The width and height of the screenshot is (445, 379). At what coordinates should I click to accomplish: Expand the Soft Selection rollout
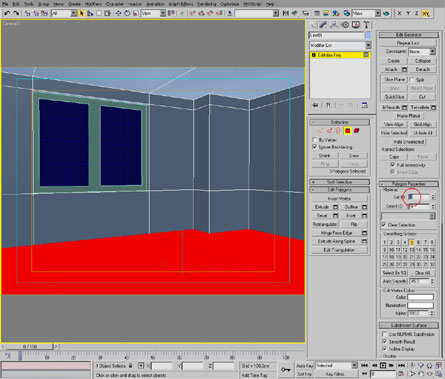coord(340,182)
